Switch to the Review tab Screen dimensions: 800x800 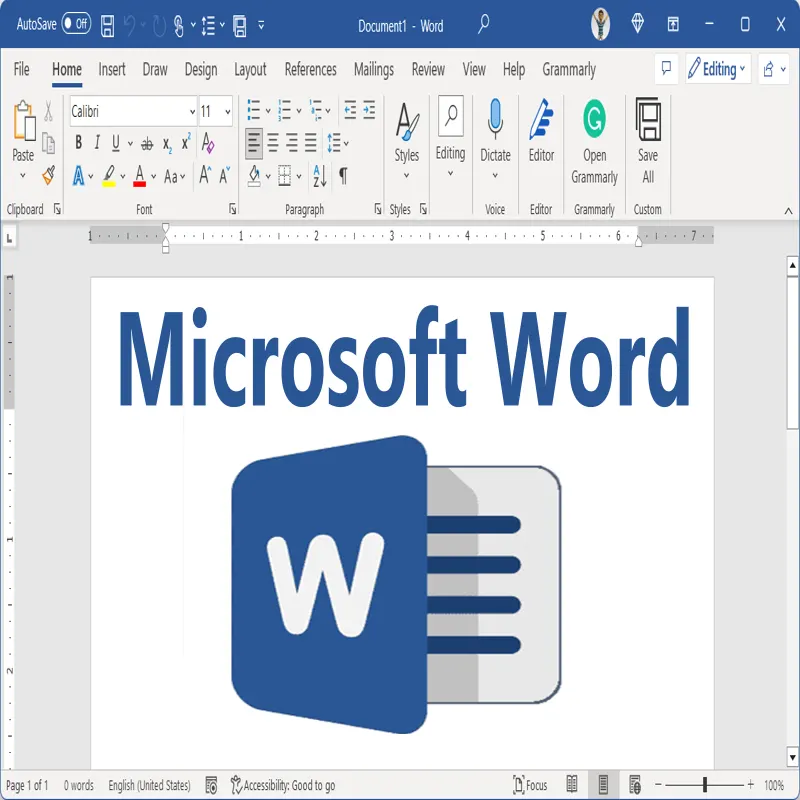pos(428,69)
